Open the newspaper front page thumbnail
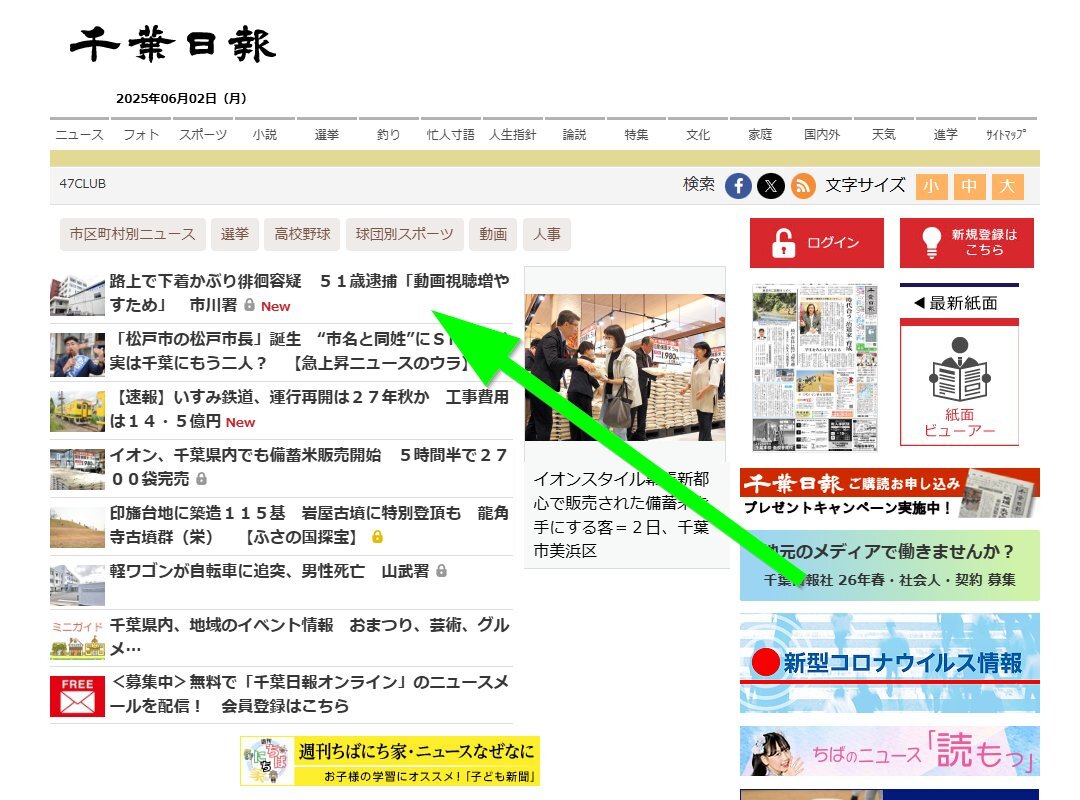Image resolution: width=1080 pixels, height=800 pixels. tap(815, 367)
